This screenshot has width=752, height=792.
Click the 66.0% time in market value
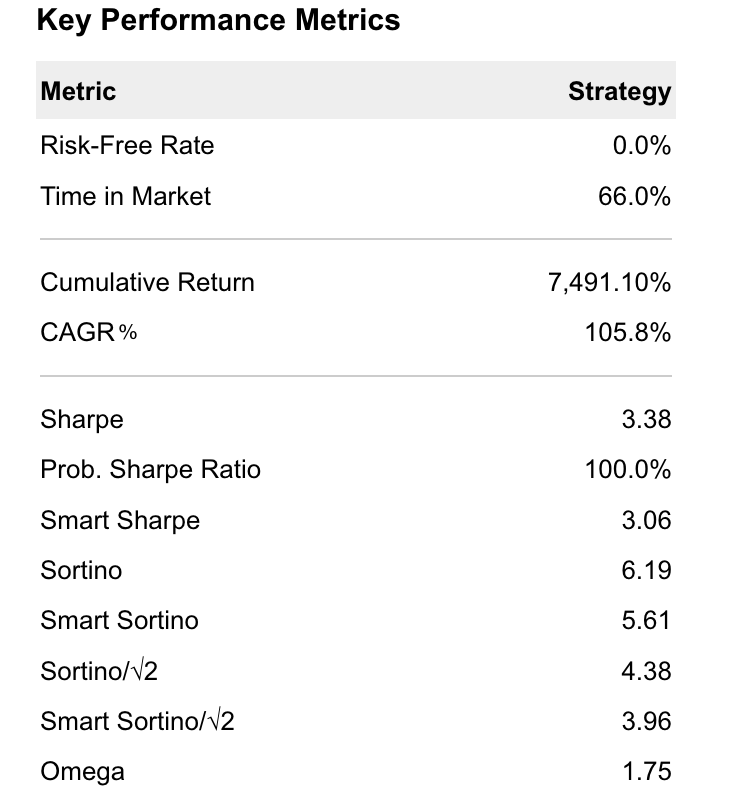[x=634, y=195]
